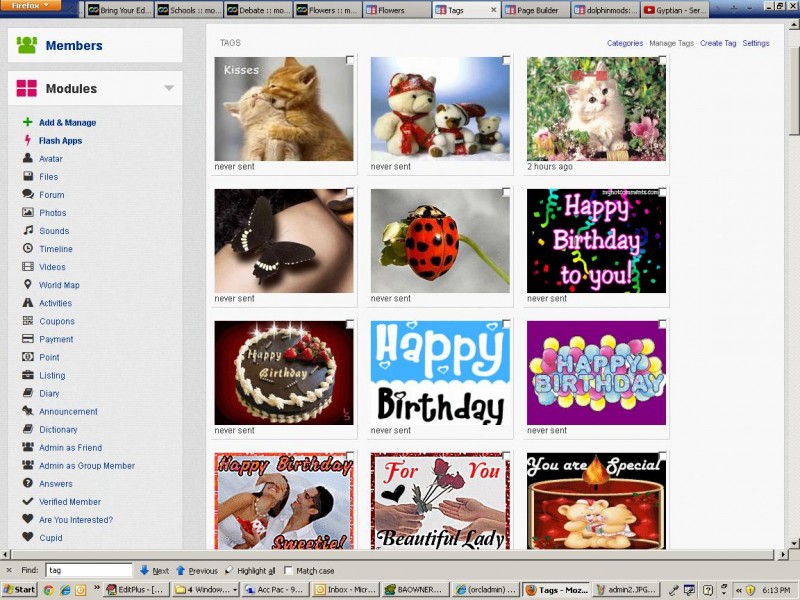Click the Cupid heart icon

tap(28, 538)
